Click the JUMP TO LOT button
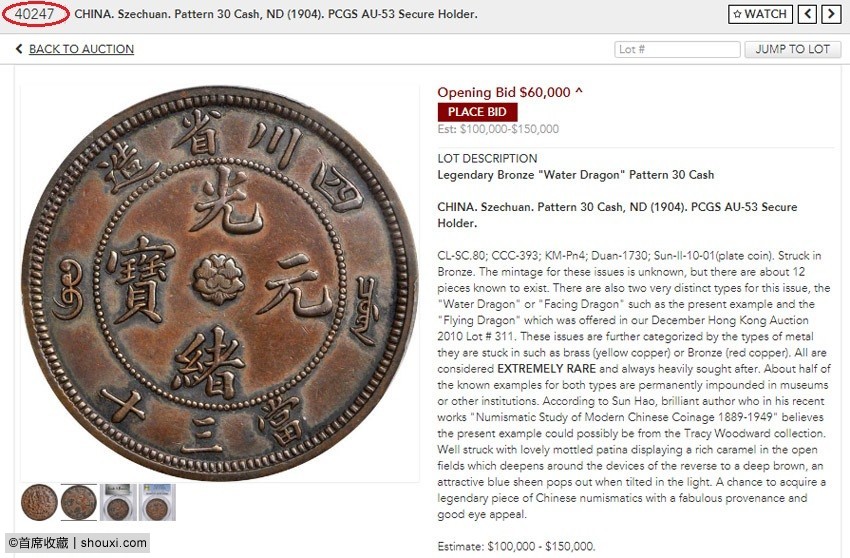This screenshot has width=850, height=558. pyautogui.click(x=793, y=49)
